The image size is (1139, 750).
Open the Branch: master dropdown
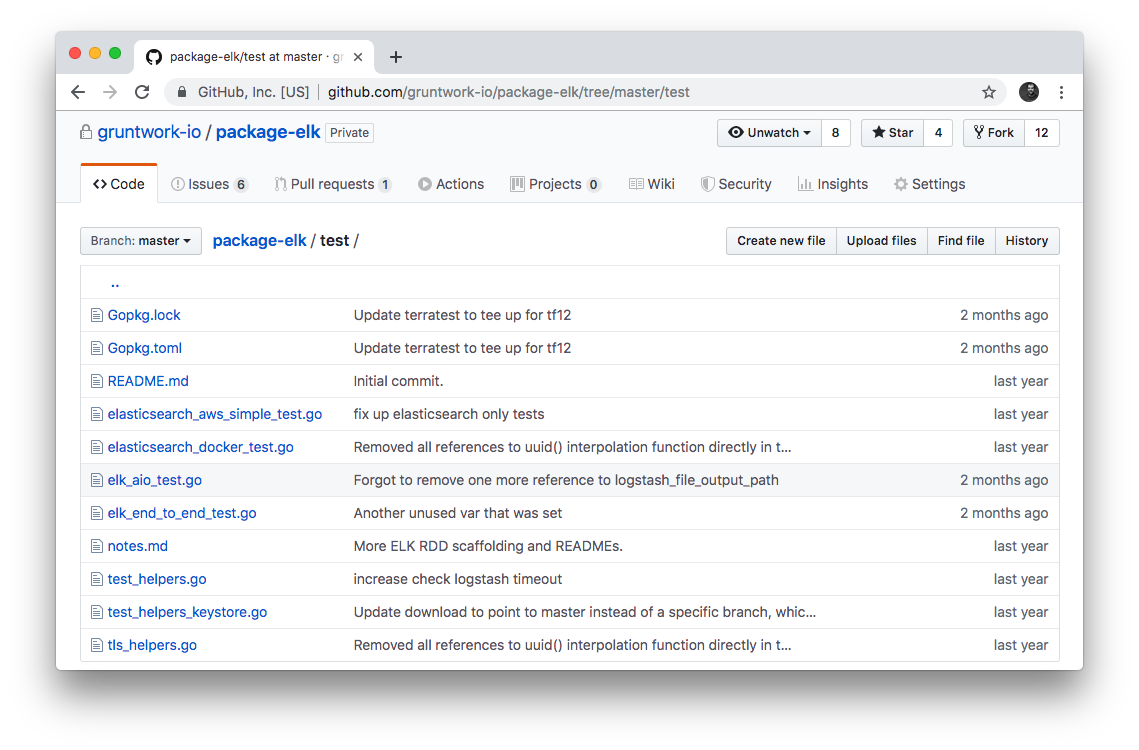click(x=141, y=241)
